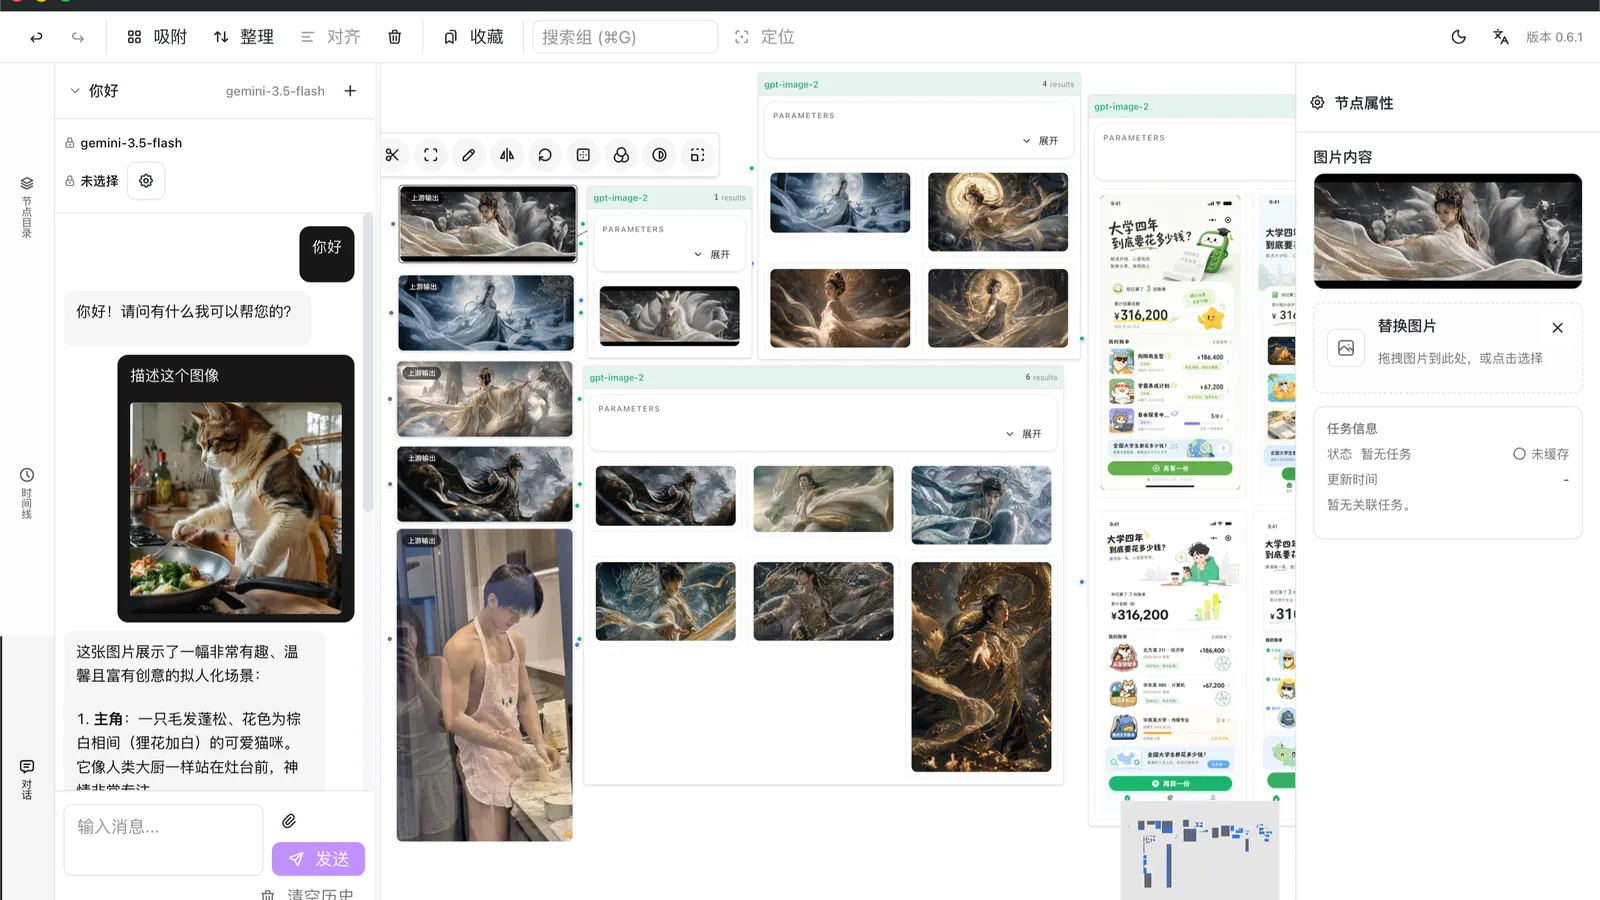Click the 版本 0.6.1 version label

(x=1554, y=37)
